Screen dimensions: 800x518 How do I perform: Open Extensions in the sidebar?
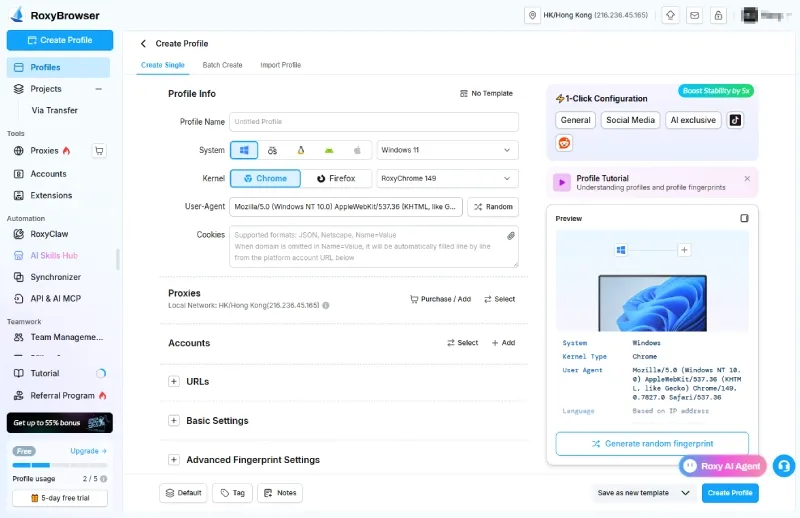(x=51, y=195)
